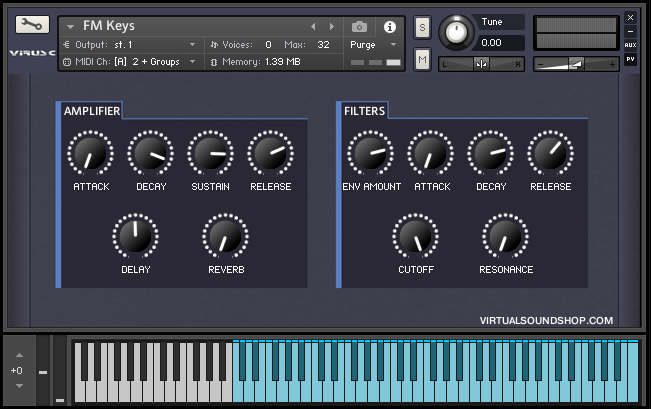Click the Resonance knob
Image resolution: width=651 pixels, height=409 pixels.
tap(505, 237)
